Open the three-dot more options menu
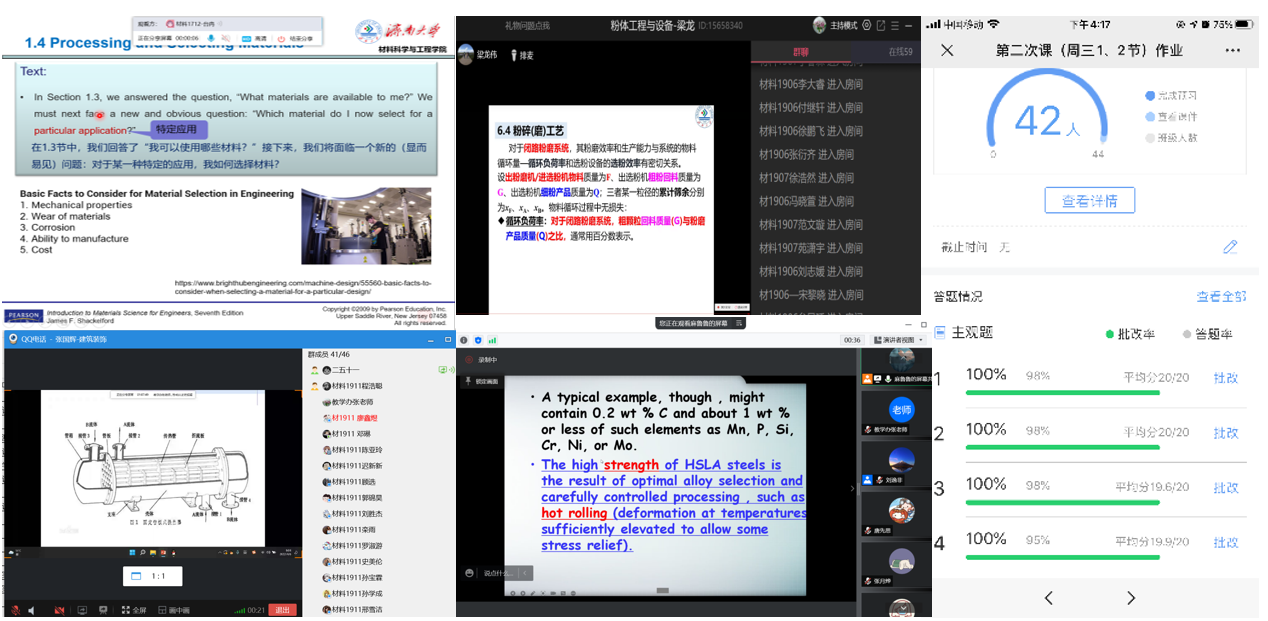 pos(1232,50)
